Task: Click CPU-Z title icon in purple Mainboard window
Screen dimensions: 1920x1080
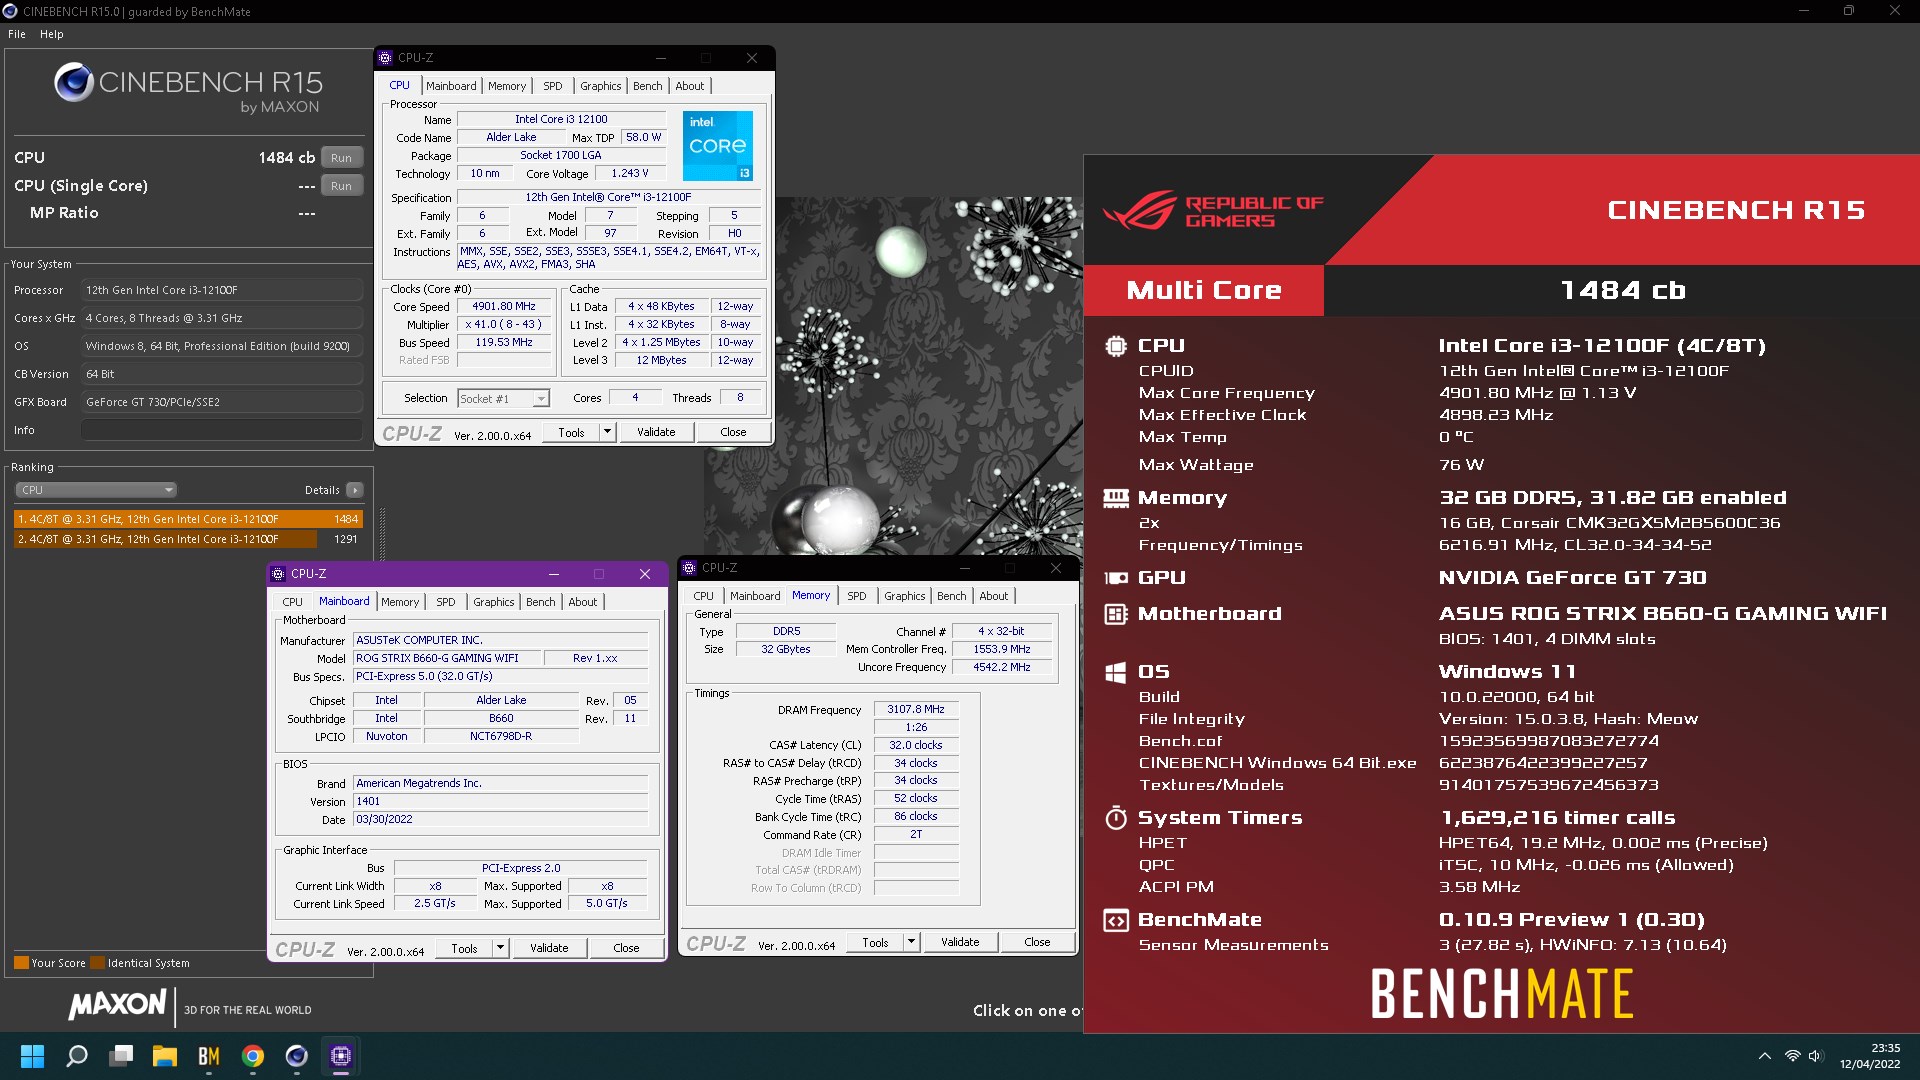Action: [278, 574]
